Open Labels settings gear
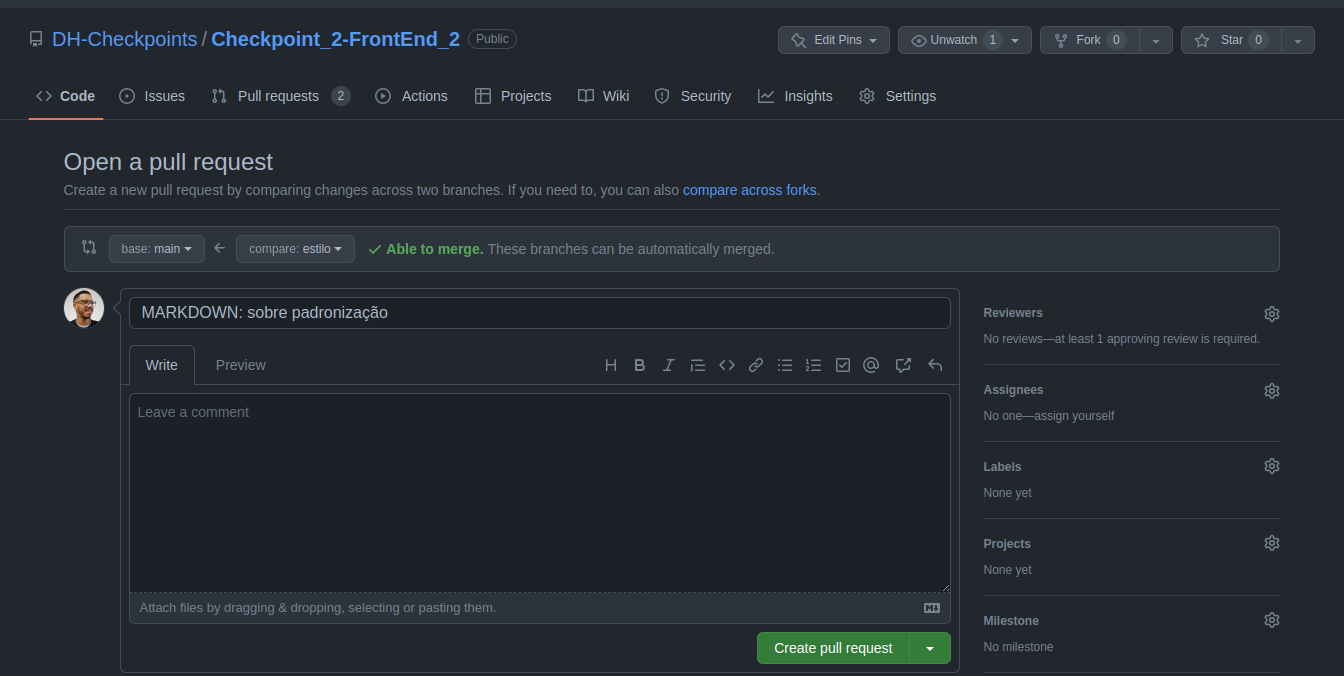 coord(1272,466)
